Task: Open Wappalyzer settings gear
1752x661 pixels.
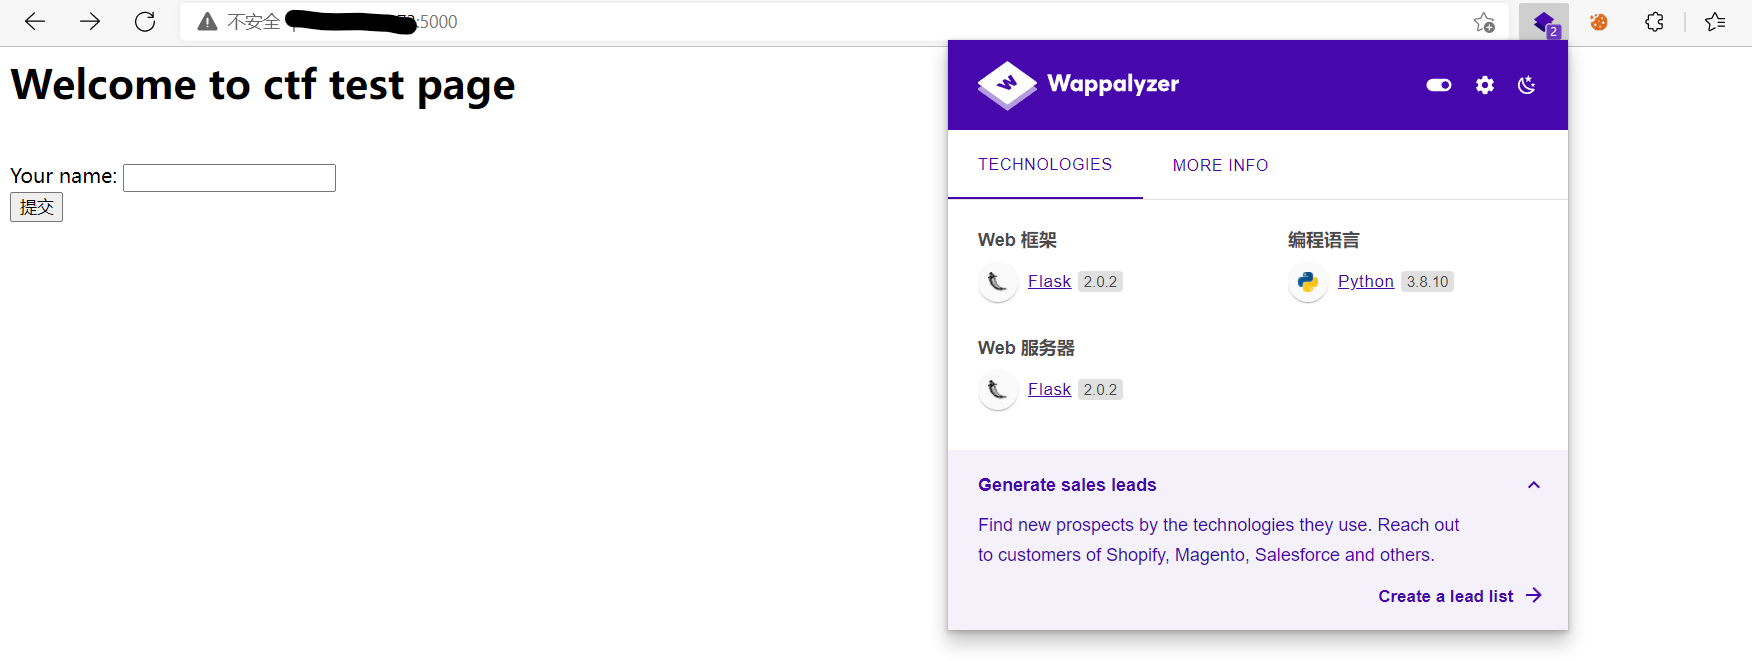Action: click(1485, 85)
